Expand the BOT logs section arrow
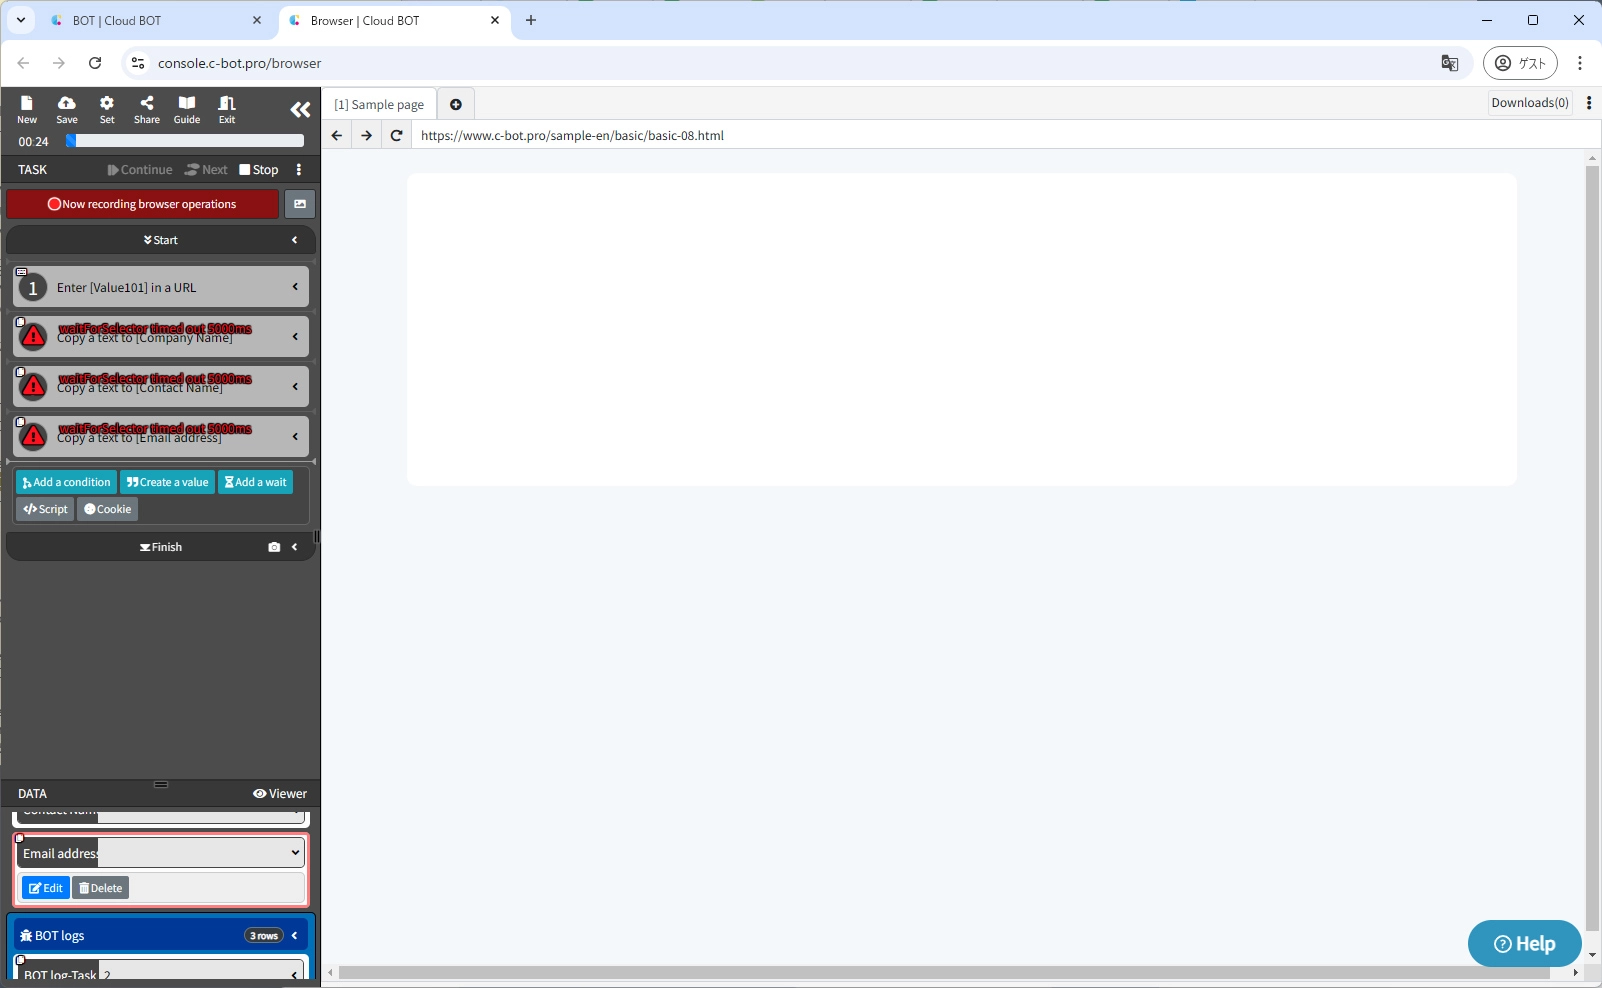 coord(295,936)
